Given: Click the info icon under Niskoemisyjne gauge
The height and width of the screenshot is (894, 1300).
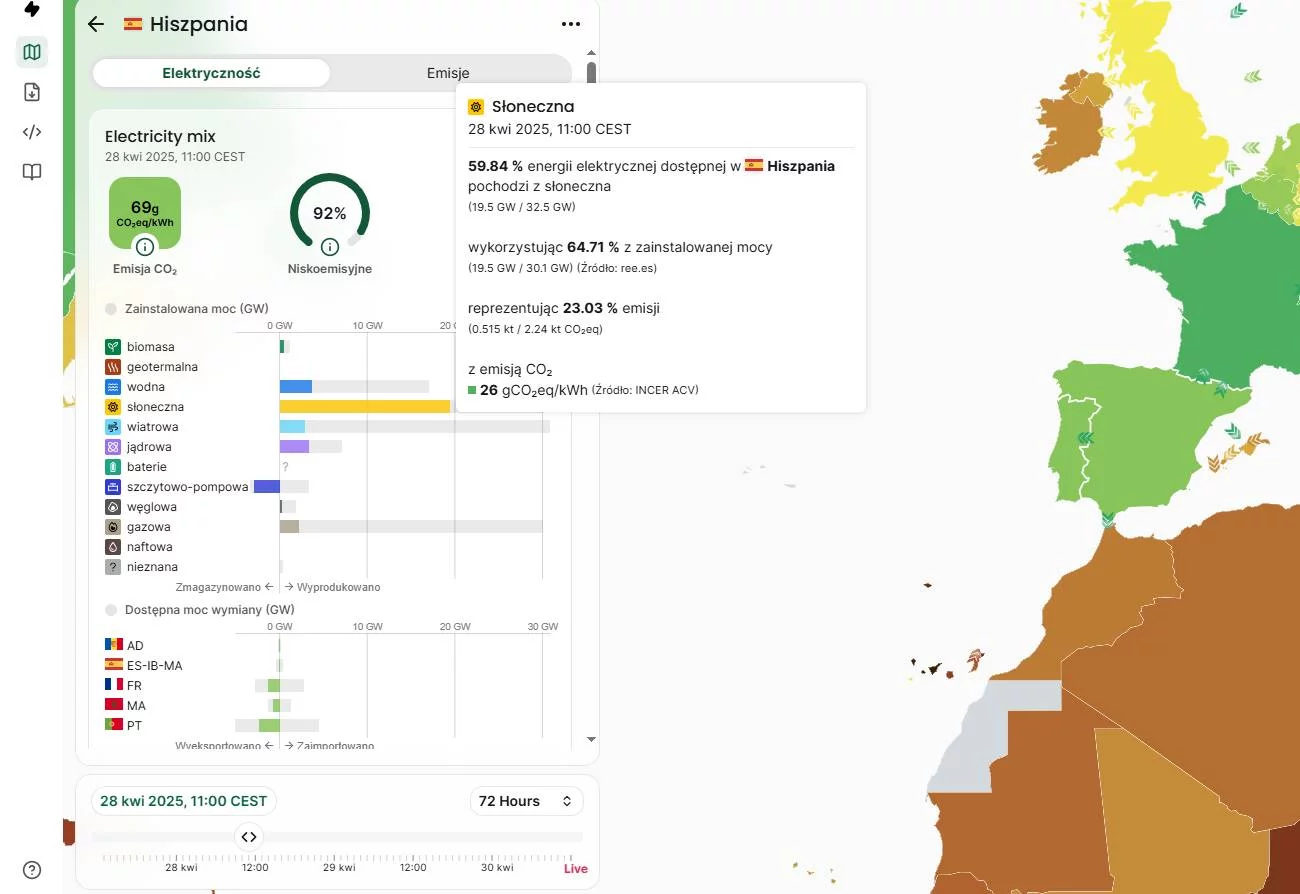Looking at the screenshot, I should 330,247.
